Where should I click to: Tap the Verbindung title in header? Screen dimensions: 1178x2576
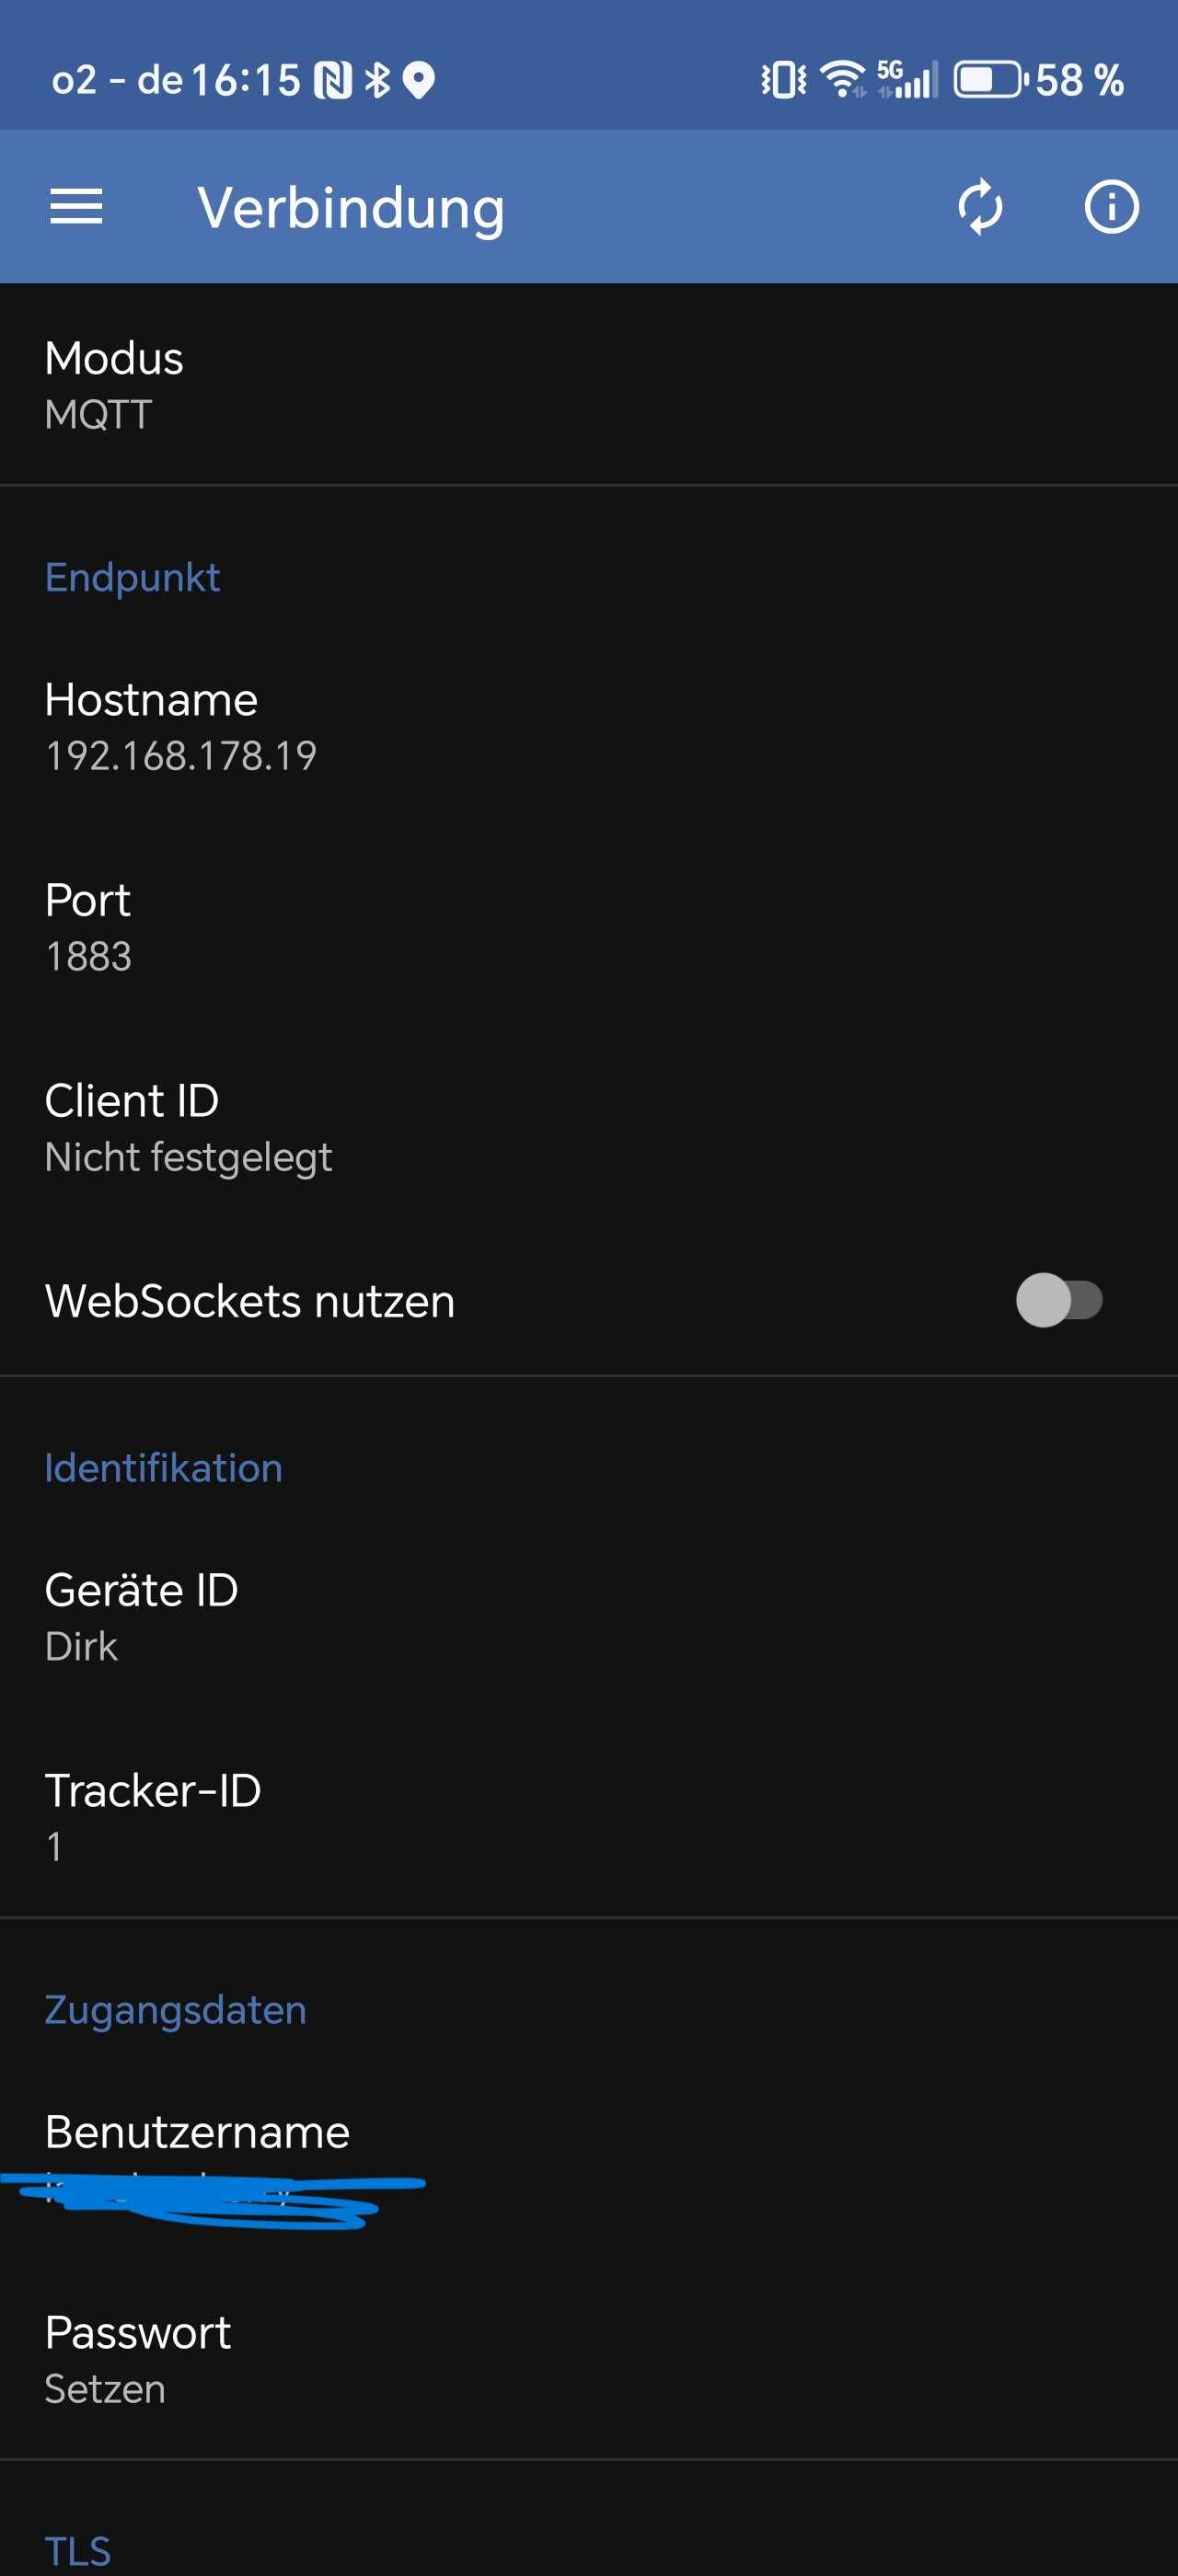[351, 208]
